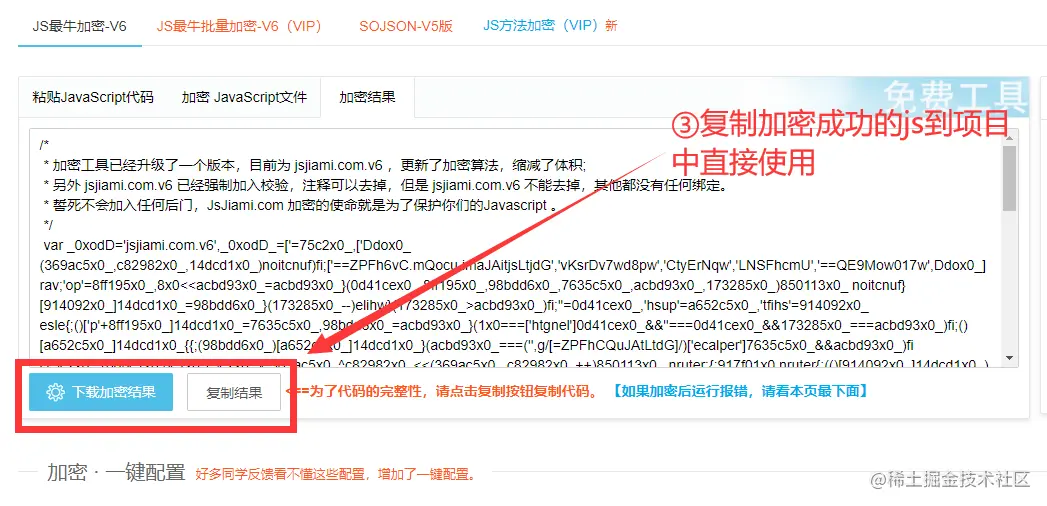Open the JS最牛加密-V6 tab
Screen dimensions: 1047x506
coord(79,26)
